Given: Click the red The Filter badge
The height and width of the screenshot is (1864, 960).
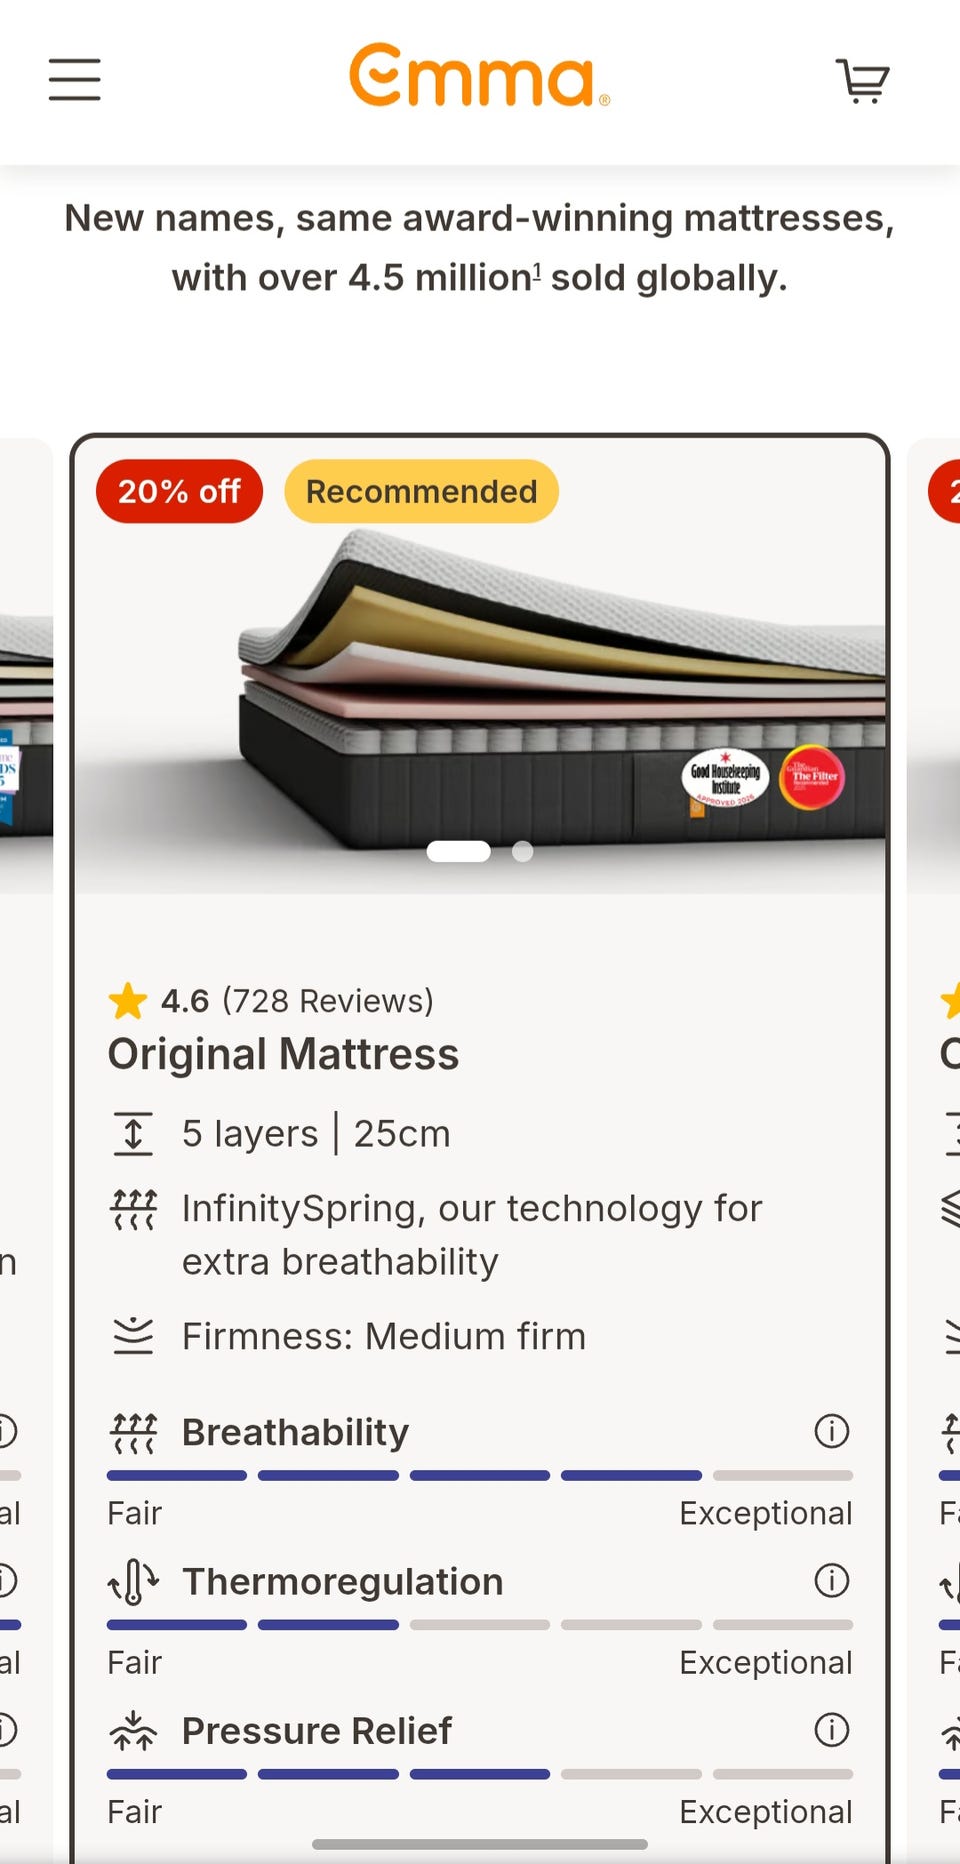Looking at the screenshot, I should pyautogui.click(x=812, y=778).
